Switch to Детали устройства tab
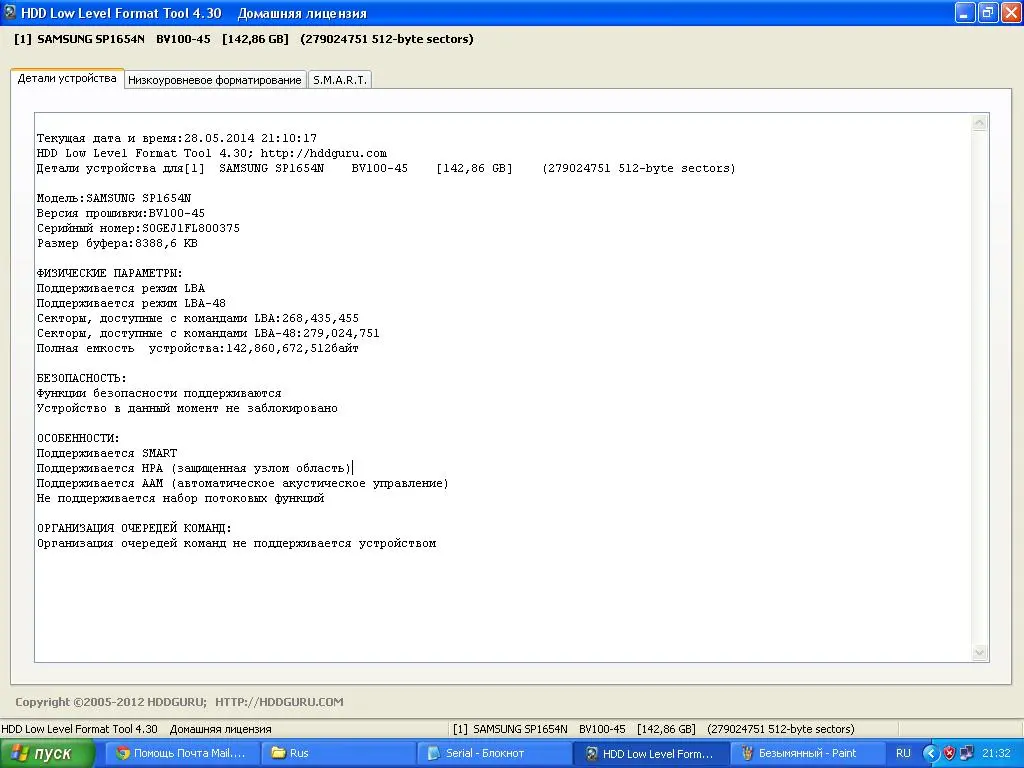1024x768 pixels. [67, 78]
